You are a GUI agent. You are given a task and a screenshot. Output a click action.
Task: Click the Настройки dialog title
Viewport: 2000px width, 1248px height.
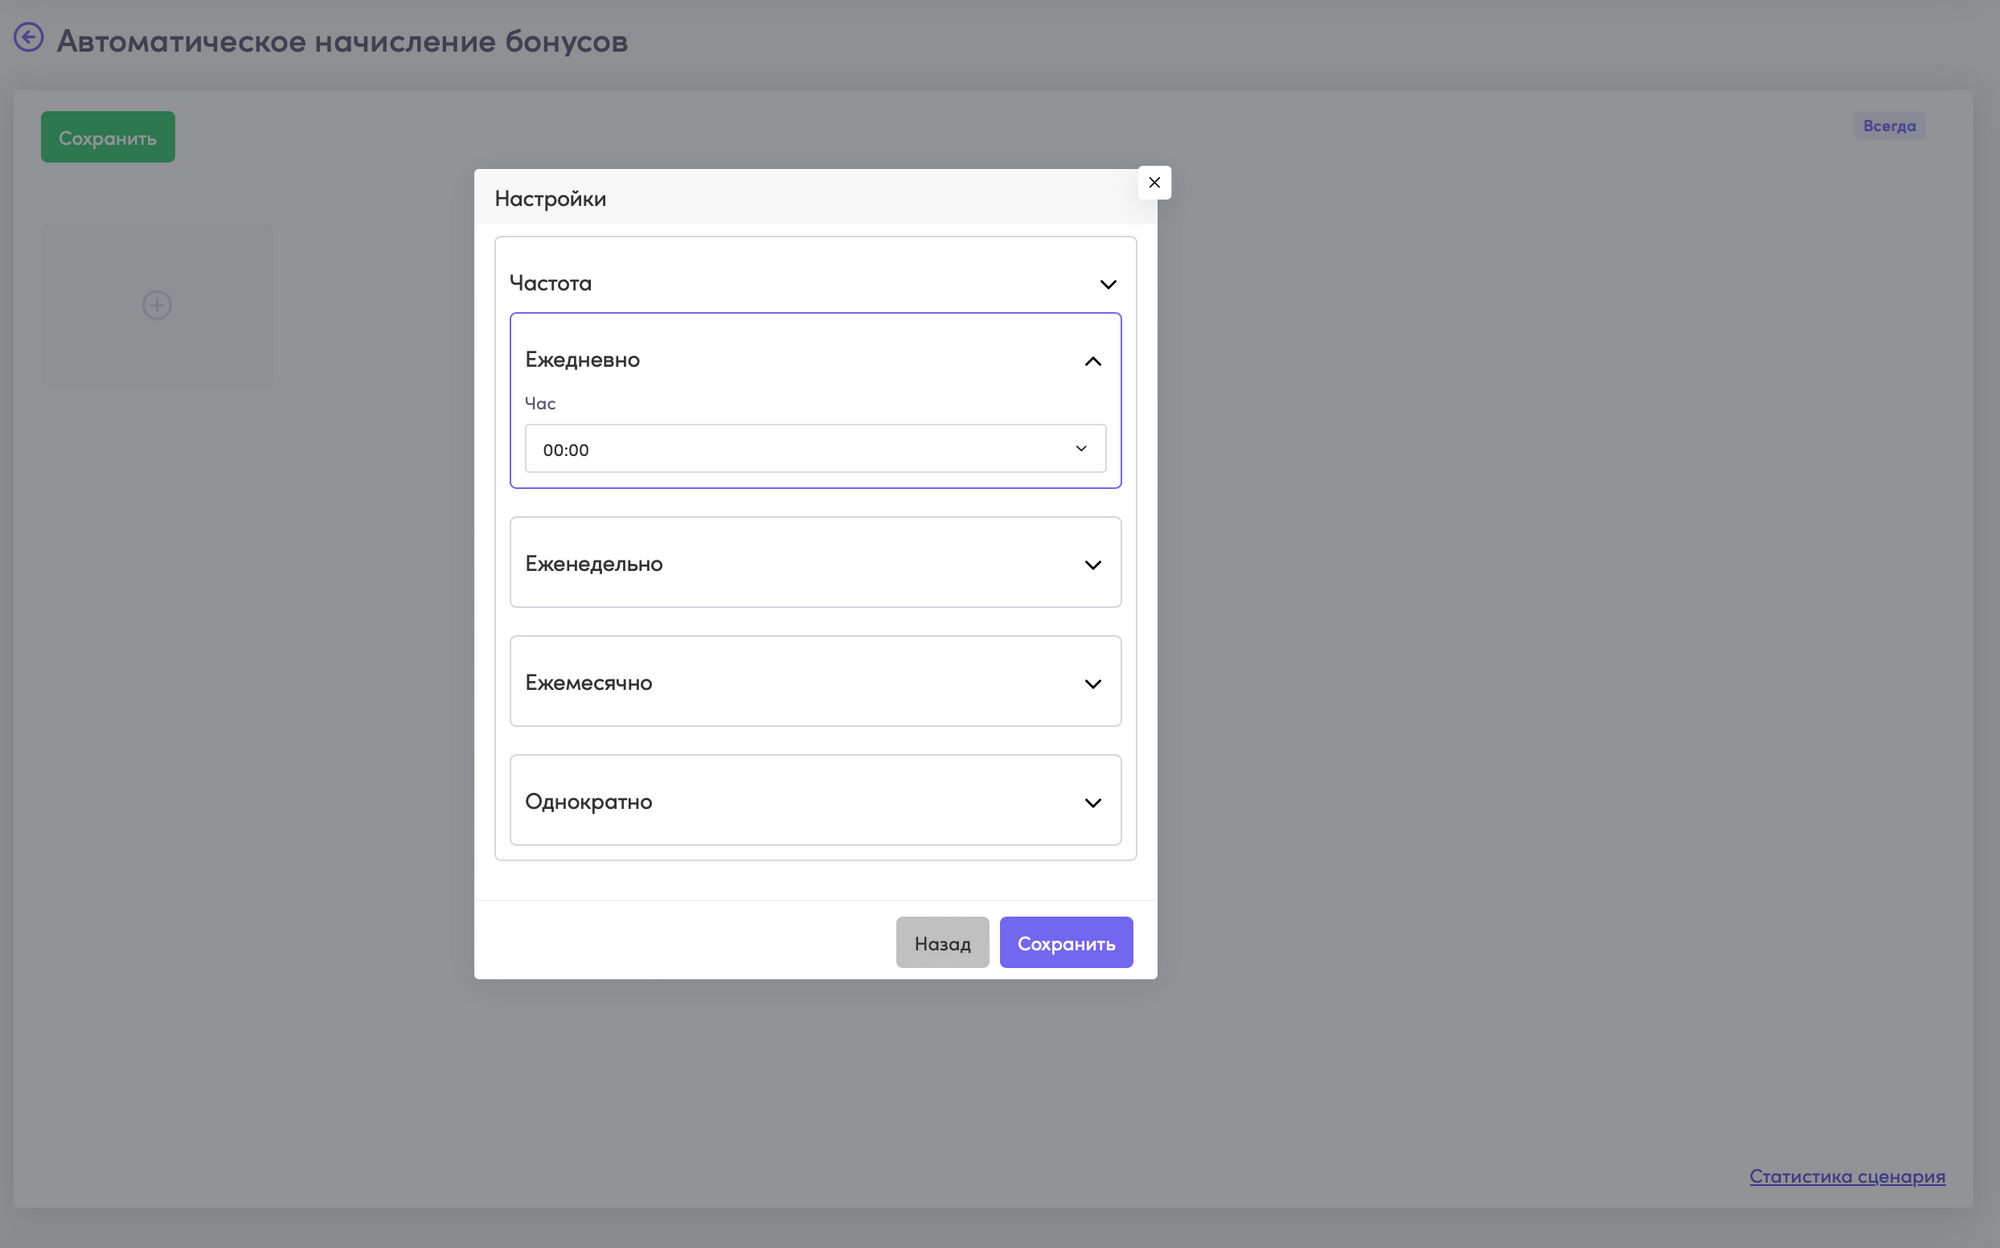(550, 198)
